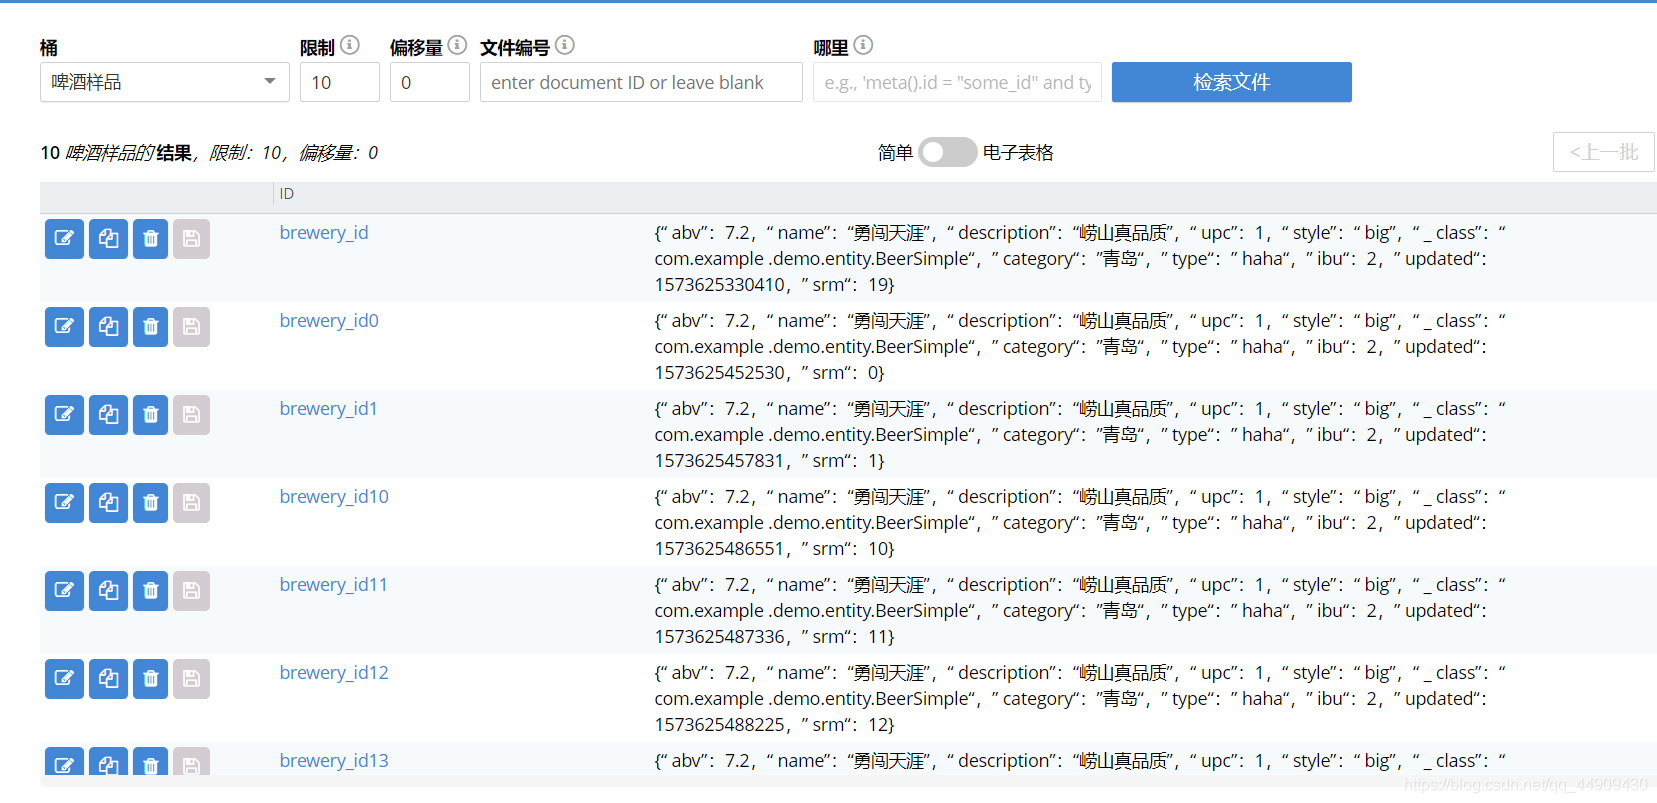Delete the brewery_id1 document
This screenshot has width=1657, height=803.
tap(150, 415)
